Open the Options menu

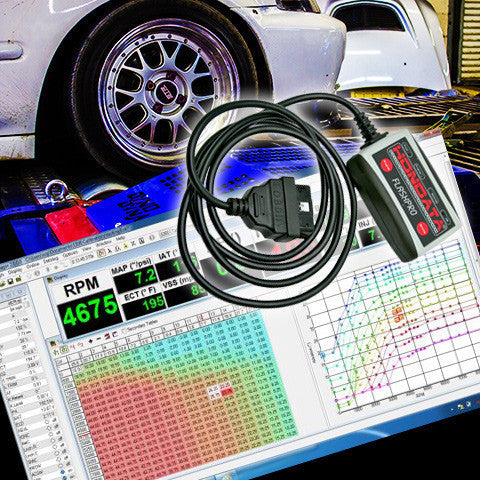(x=71, y=254)
